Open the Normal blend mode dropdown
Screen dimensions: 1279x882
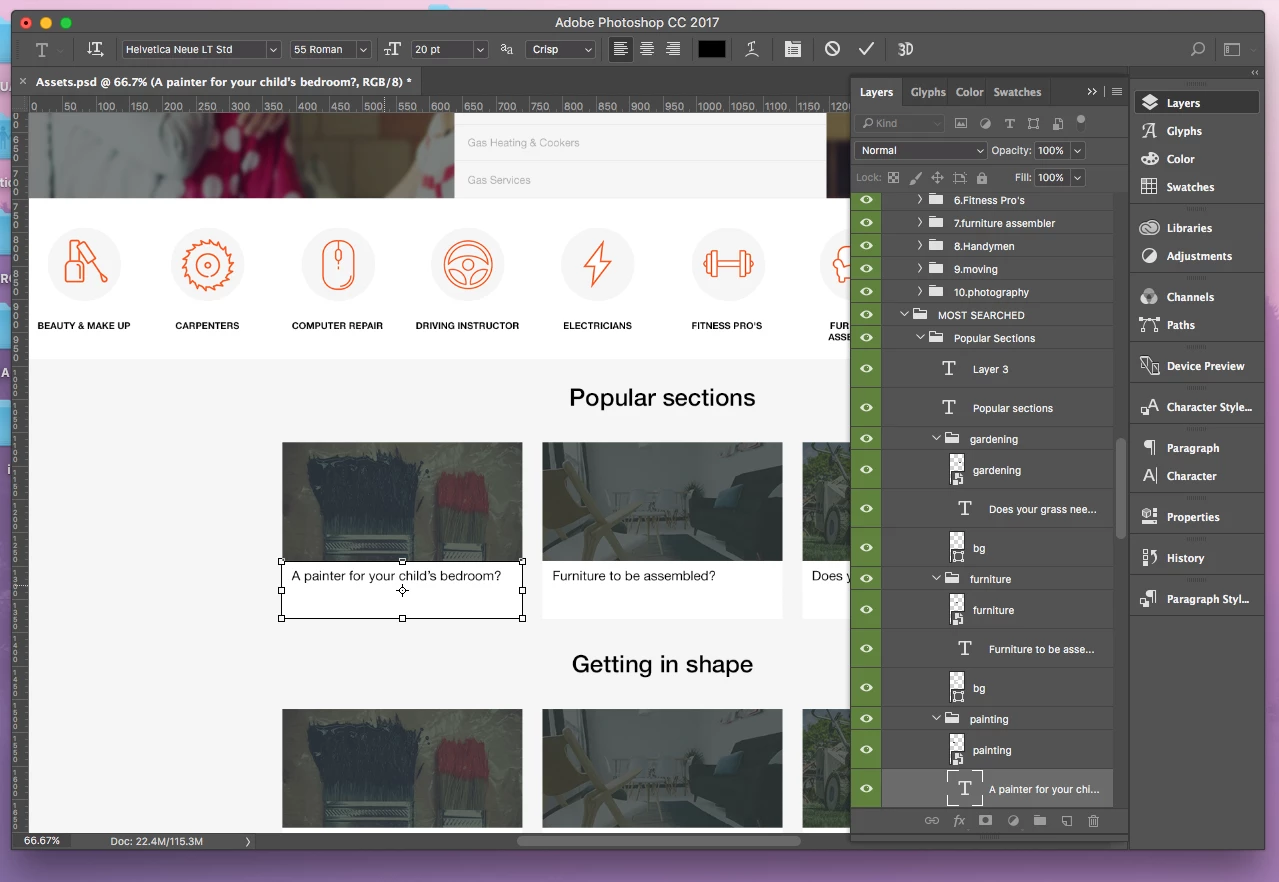click(x=920, y=150)
